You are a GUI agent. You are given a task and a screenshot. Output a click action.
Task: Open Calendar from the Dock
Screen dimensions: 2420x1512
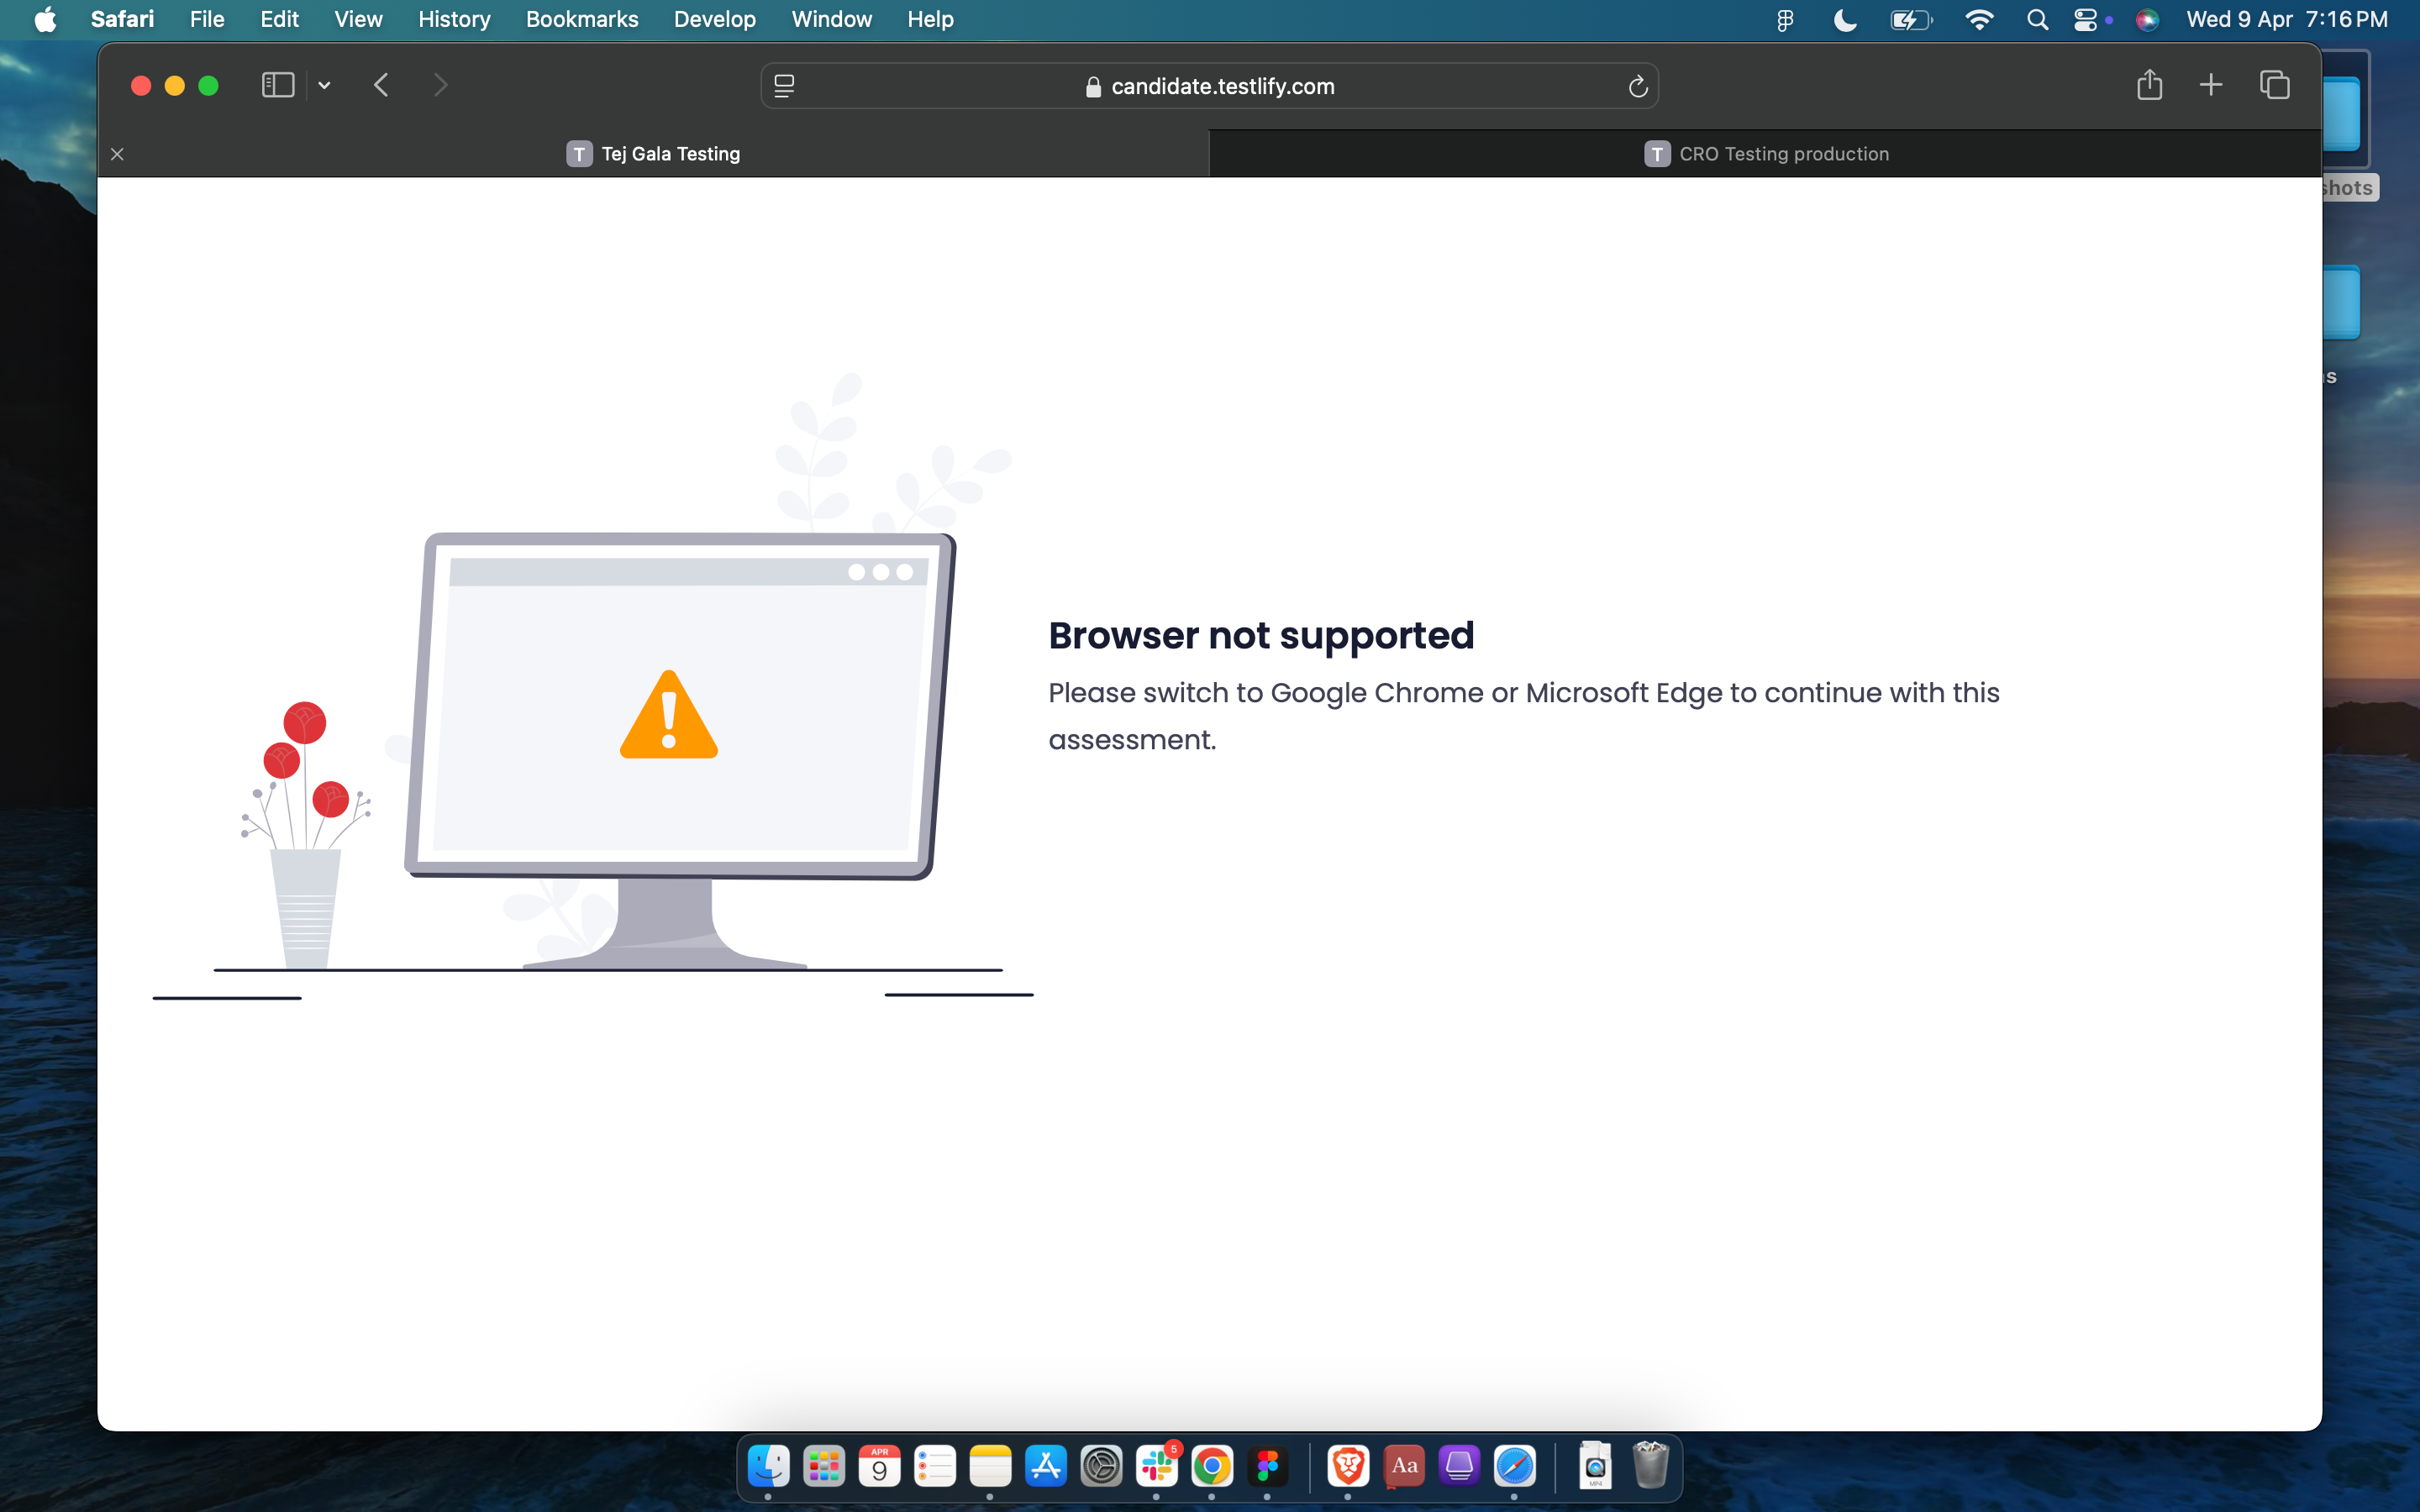click(x=879, y=1466)
